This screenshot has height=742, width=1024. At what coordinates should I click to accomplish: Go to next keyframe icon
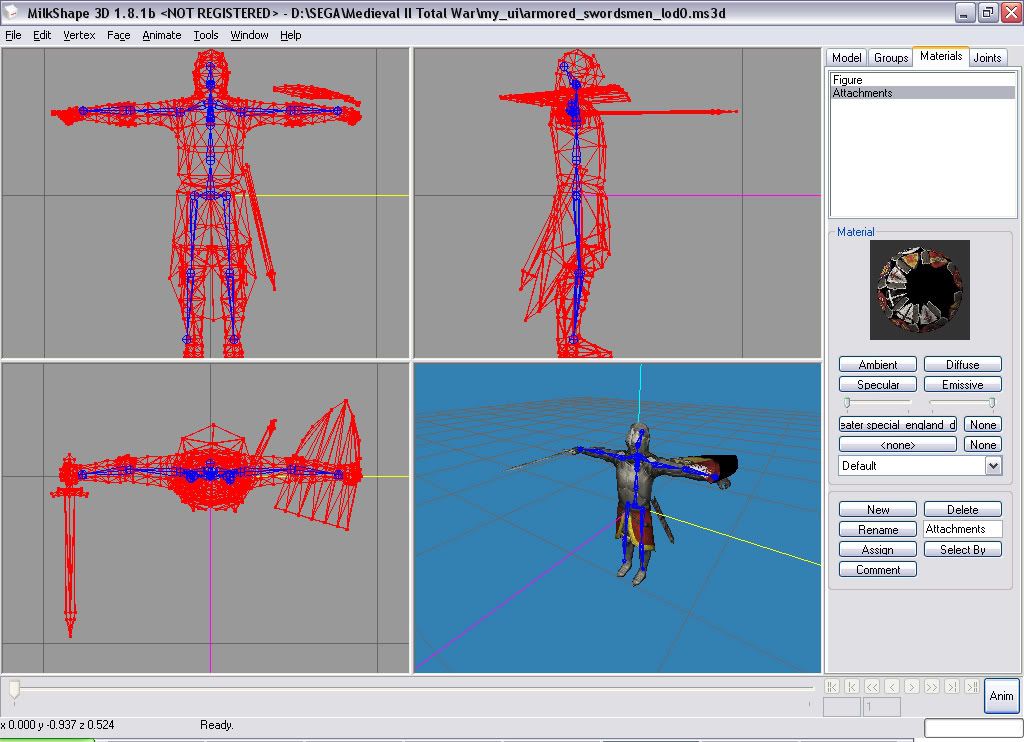(x=952, y=686)
